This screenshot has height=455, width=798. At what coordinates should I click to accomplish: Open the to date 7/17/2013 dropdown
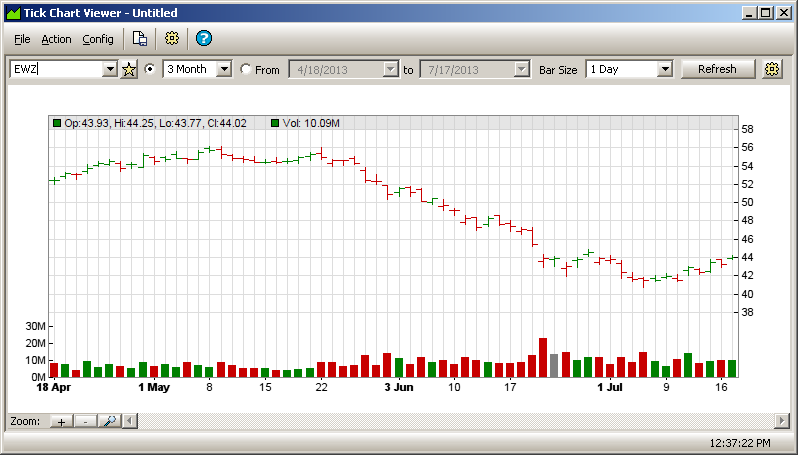click(522, 69)
